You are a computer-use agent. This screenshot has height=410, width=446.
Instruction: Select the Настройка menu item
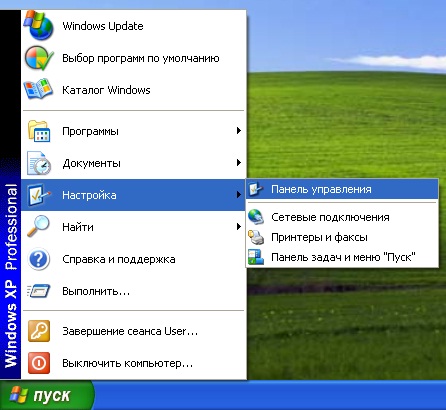coord(133,195)
